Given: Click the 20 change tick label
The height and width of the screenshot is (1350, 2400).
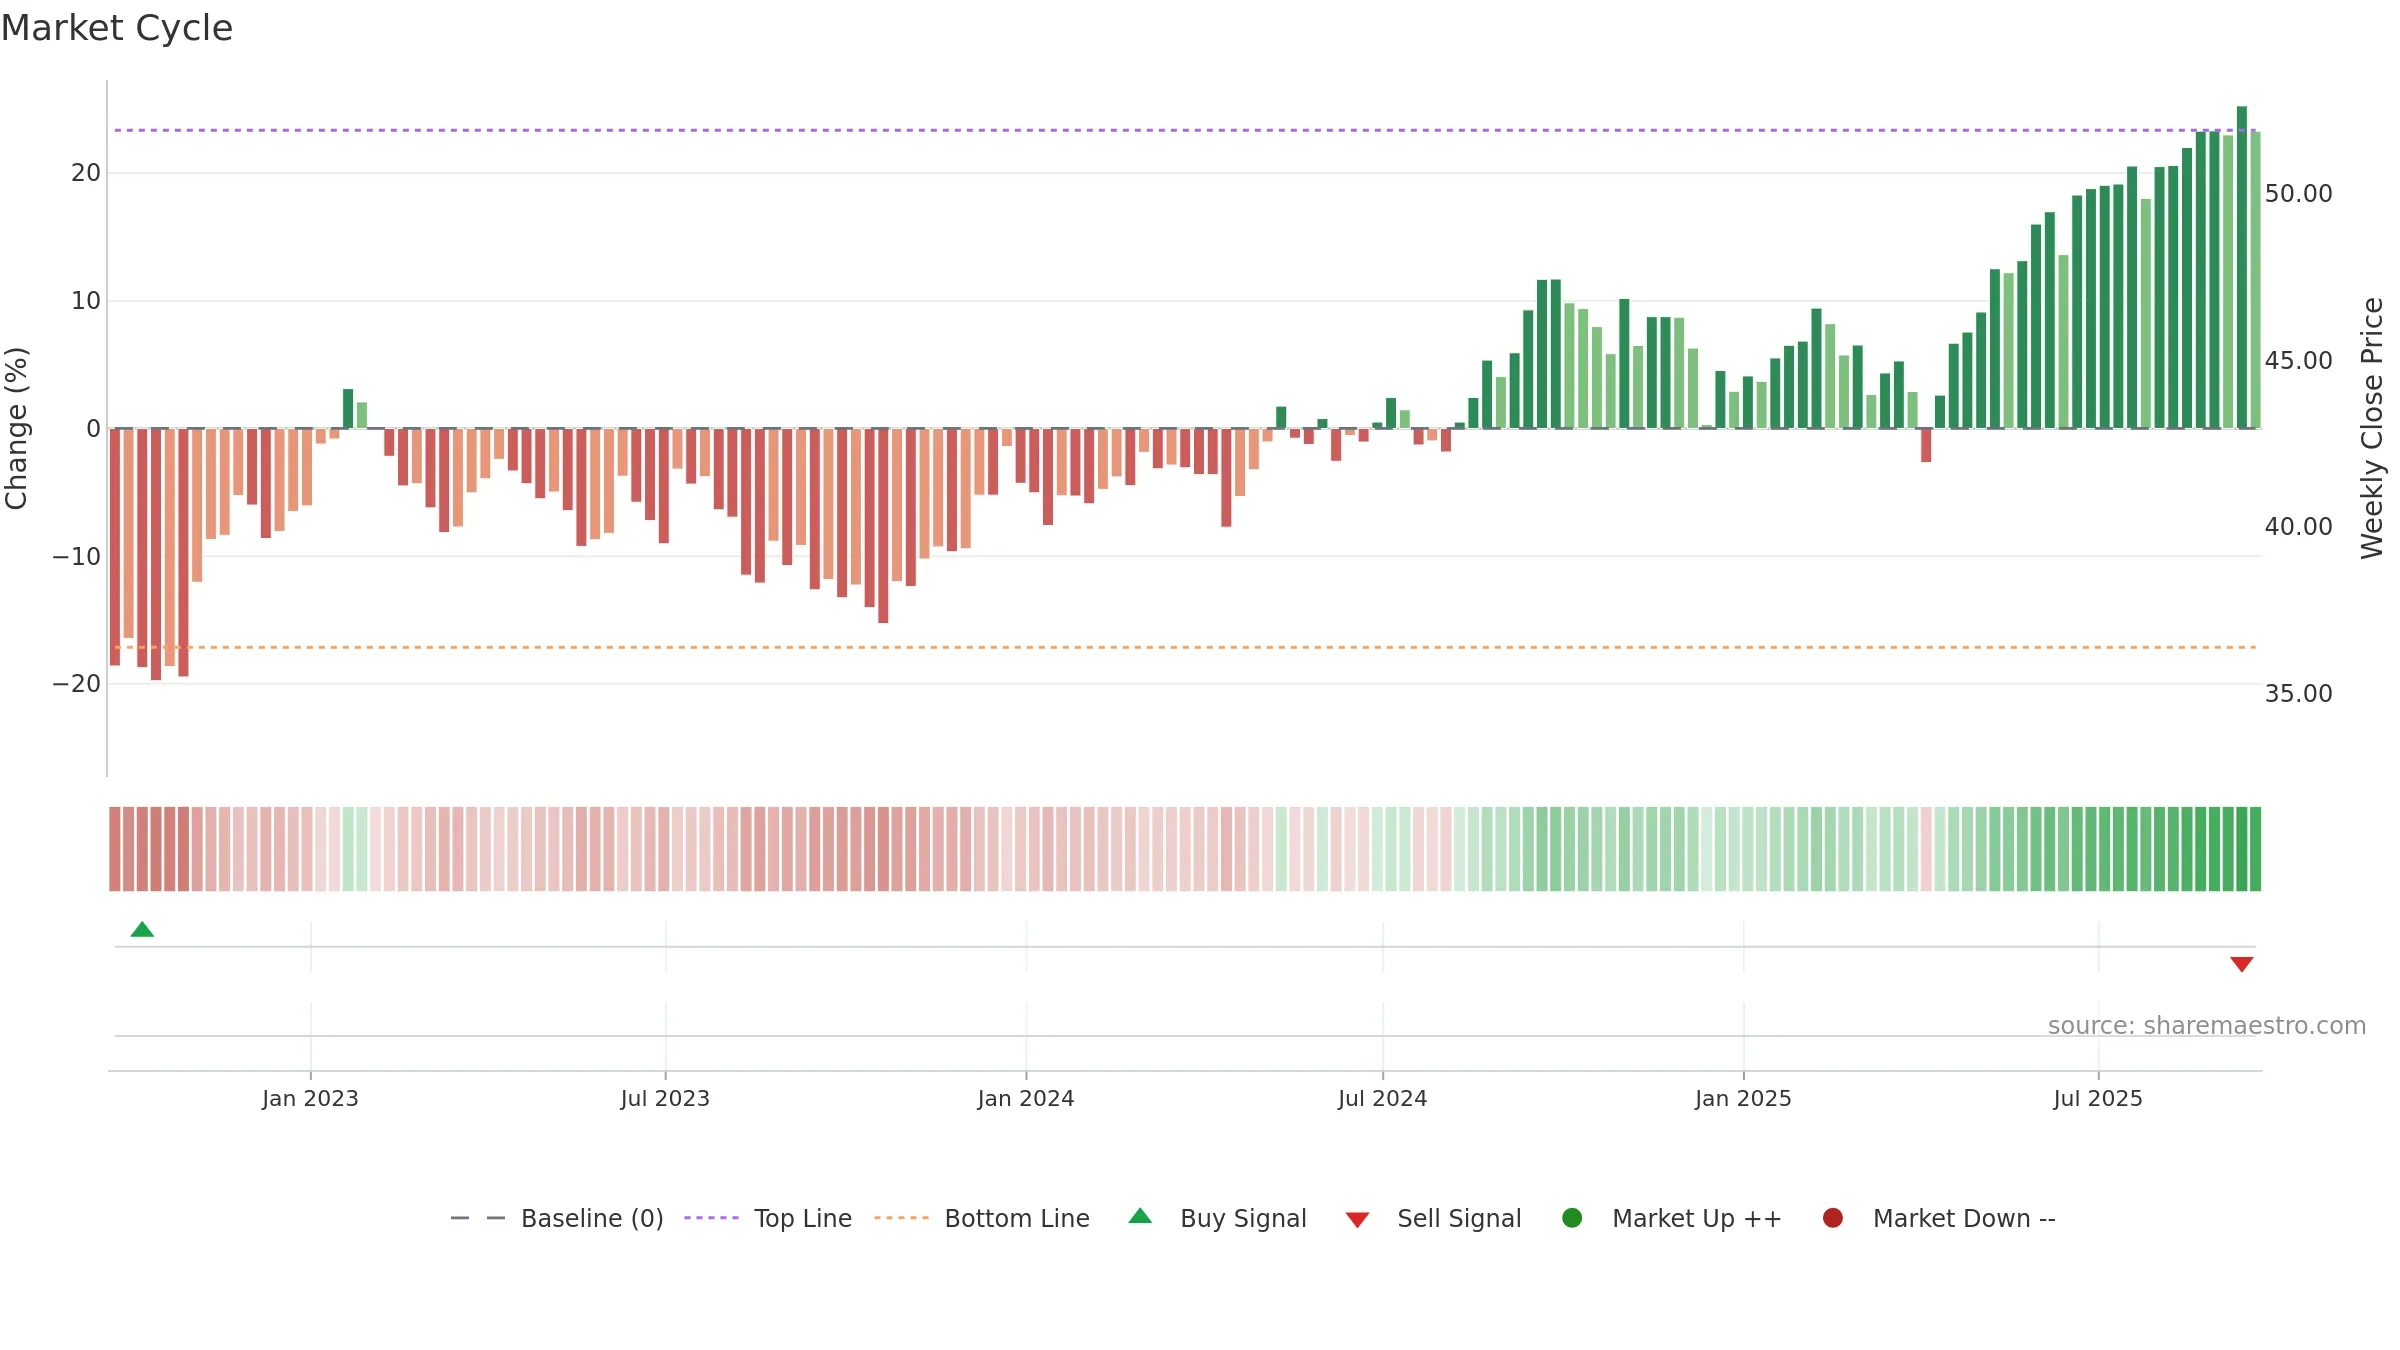Looking at the screenshot, I should pos(86,173).
